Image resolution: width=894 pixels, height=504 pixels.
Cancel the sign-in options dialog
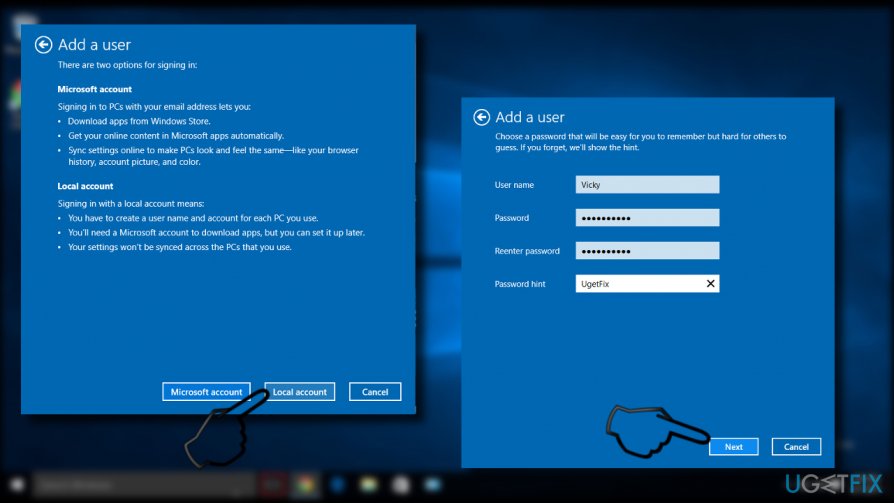pos(375,392)
